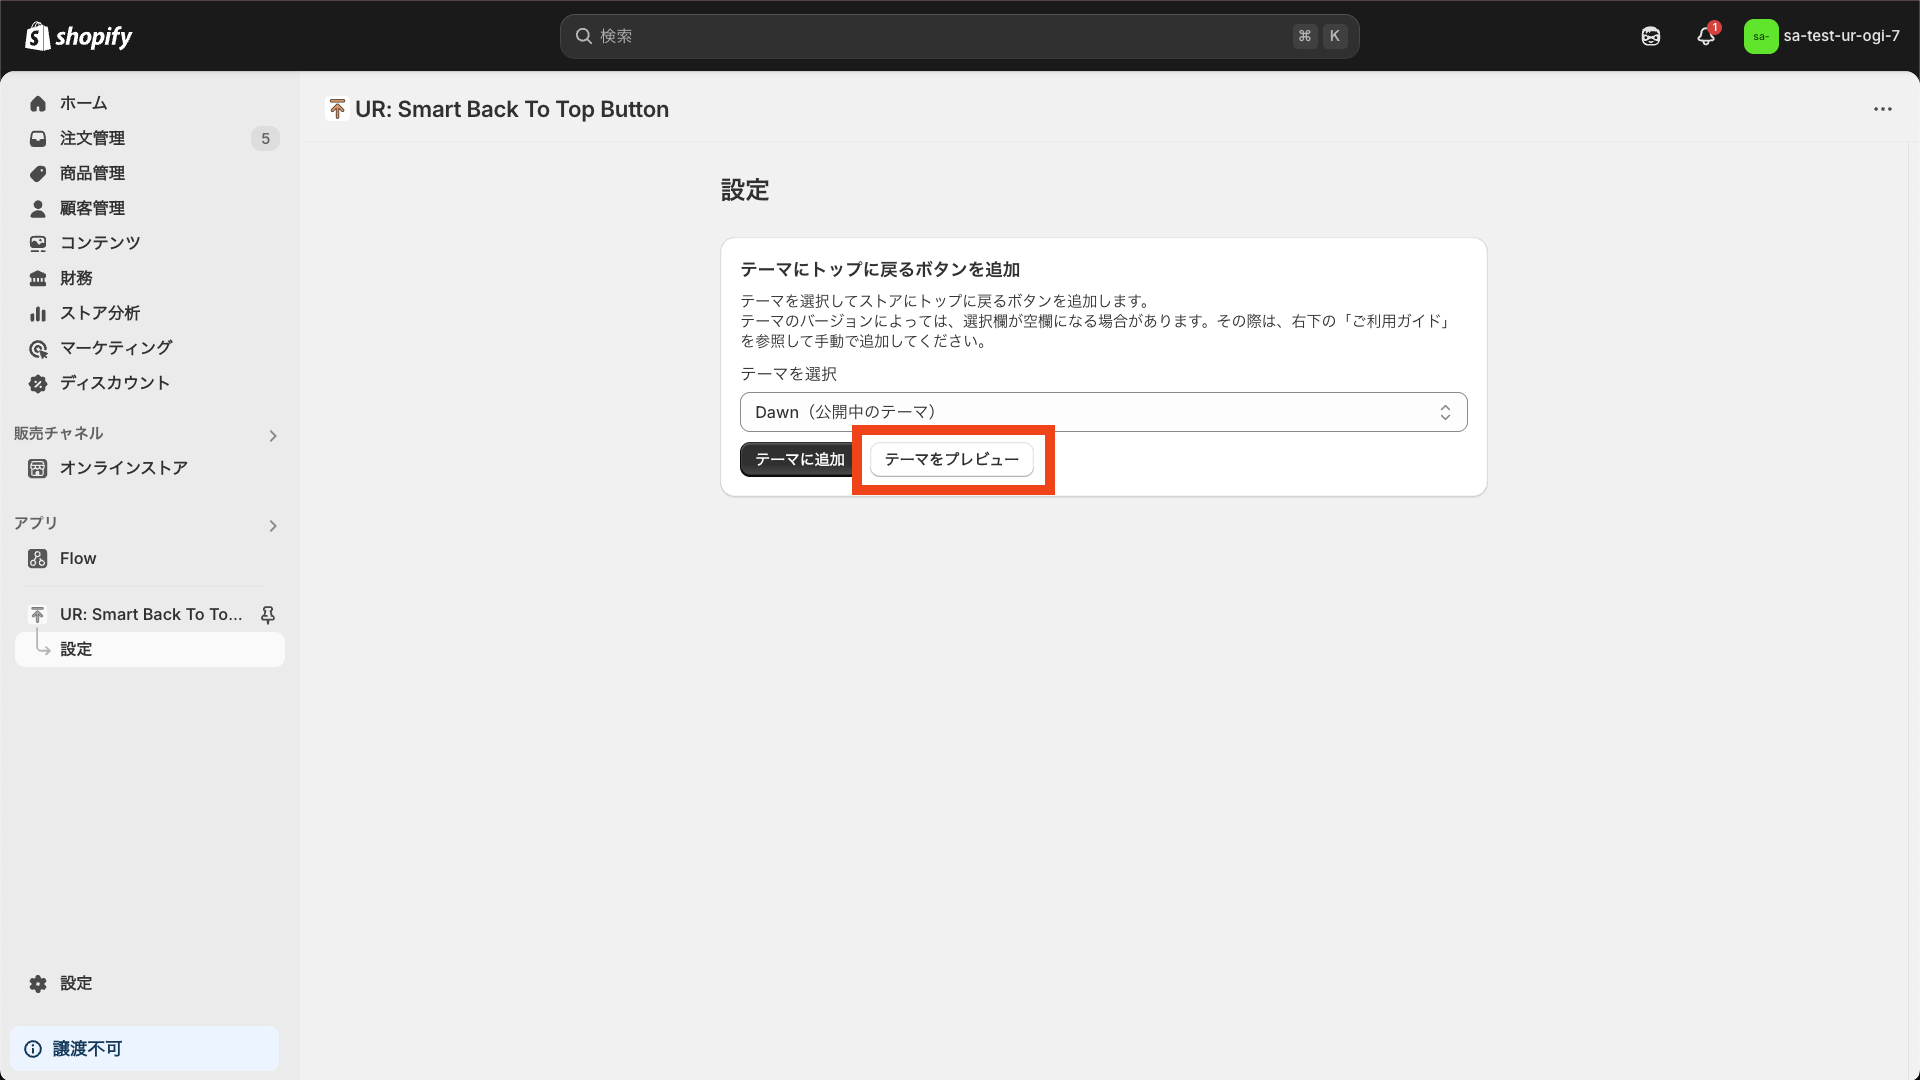Open Sidekick assistant icon in top bar
1920x1080 pixels.
(1651, 36)
